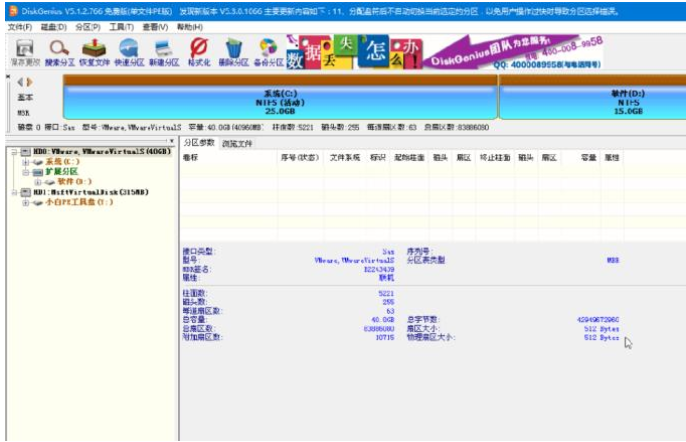Select 软件(D:) in the disk tree
The width and height of the screenshot is (686, 442).
pyautogui.click(x=75, y=182)
